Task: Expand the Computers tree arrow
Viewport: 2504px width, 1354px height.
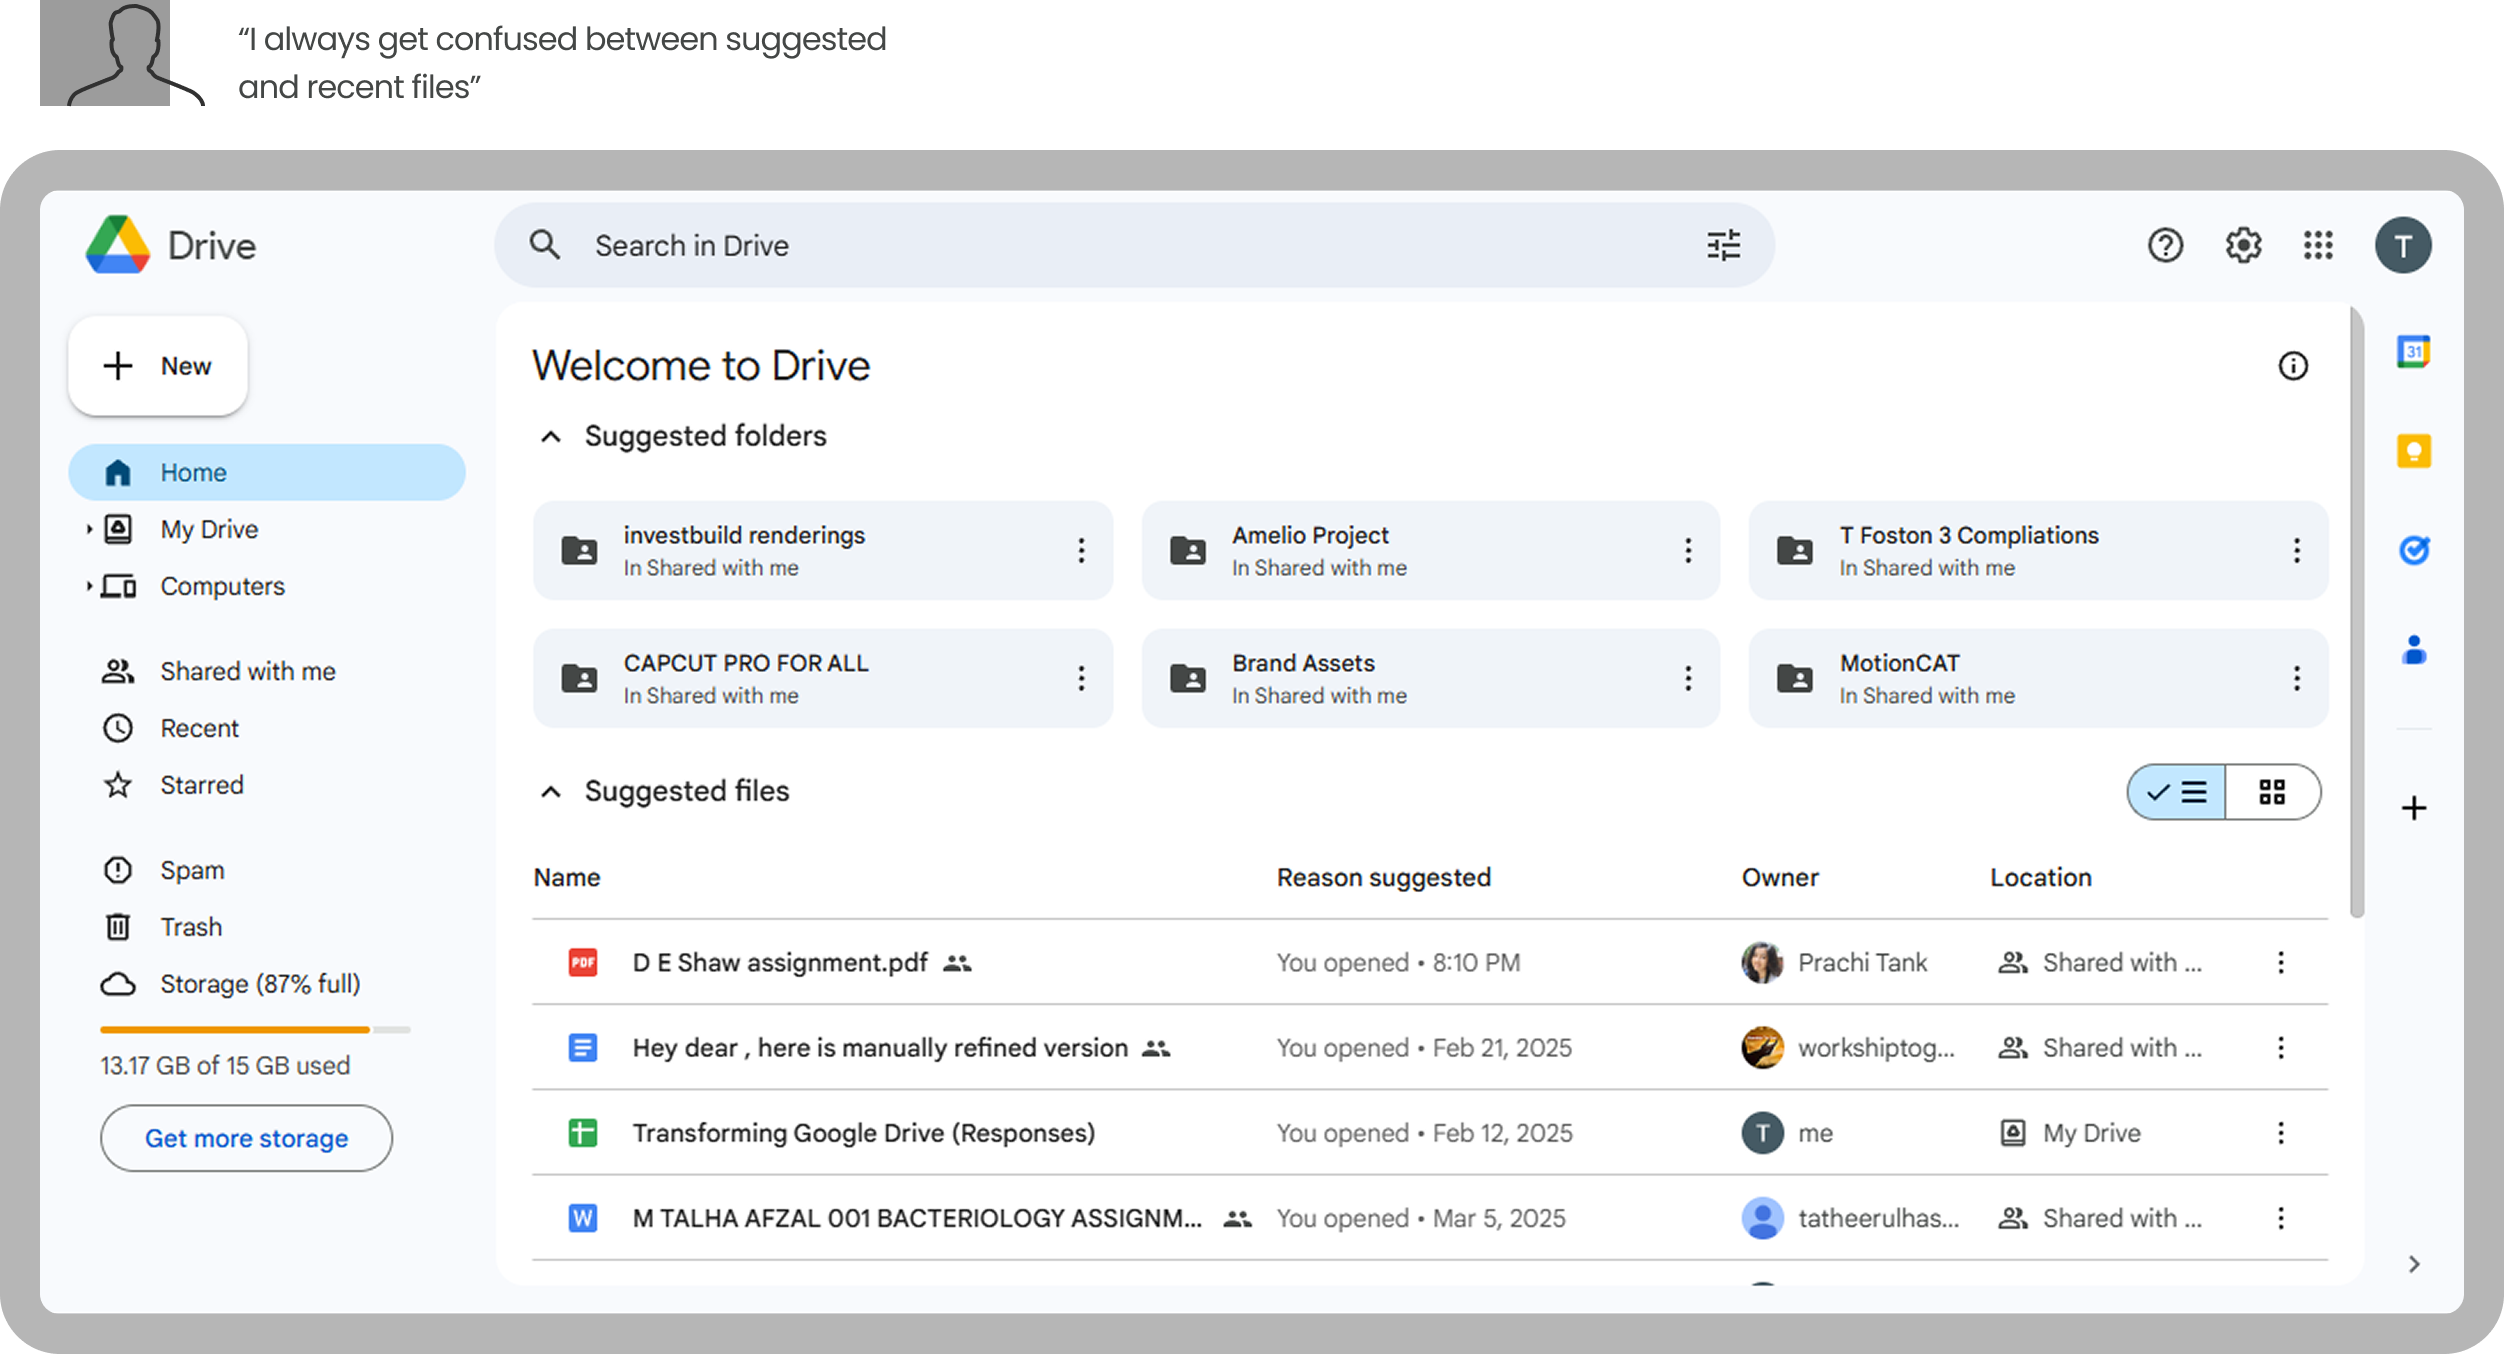Action: tap(89, 586)
